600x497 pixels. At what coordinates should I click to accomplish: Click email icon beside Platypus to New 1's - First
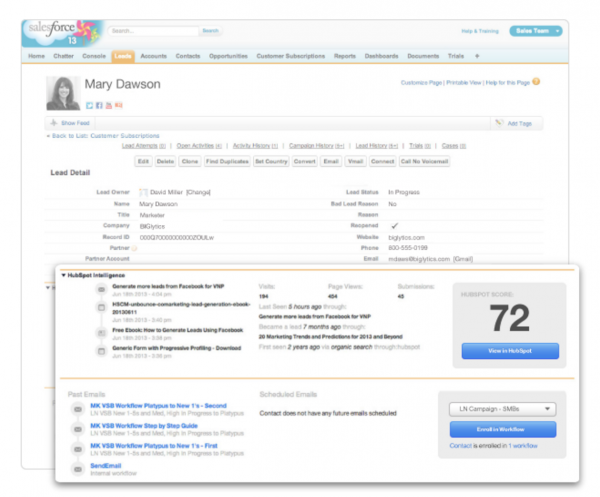[78, 449]
